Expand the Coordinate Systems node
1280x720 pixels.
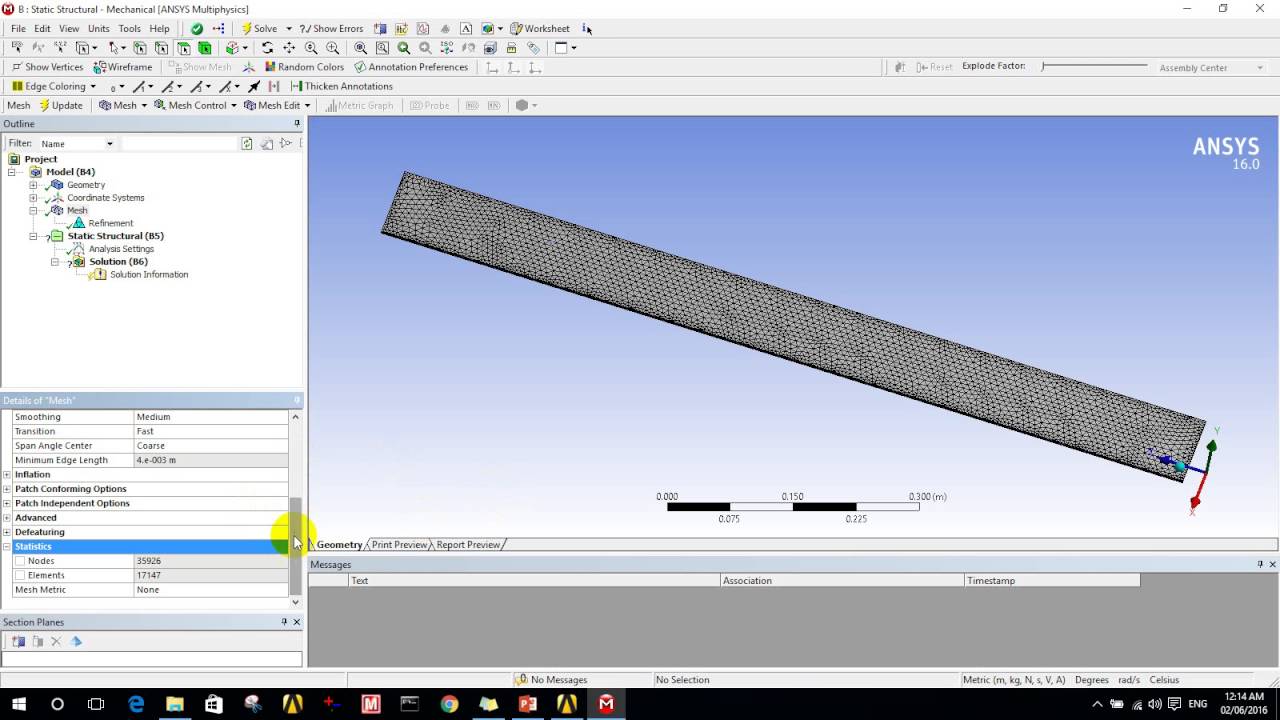click(33, 198)
